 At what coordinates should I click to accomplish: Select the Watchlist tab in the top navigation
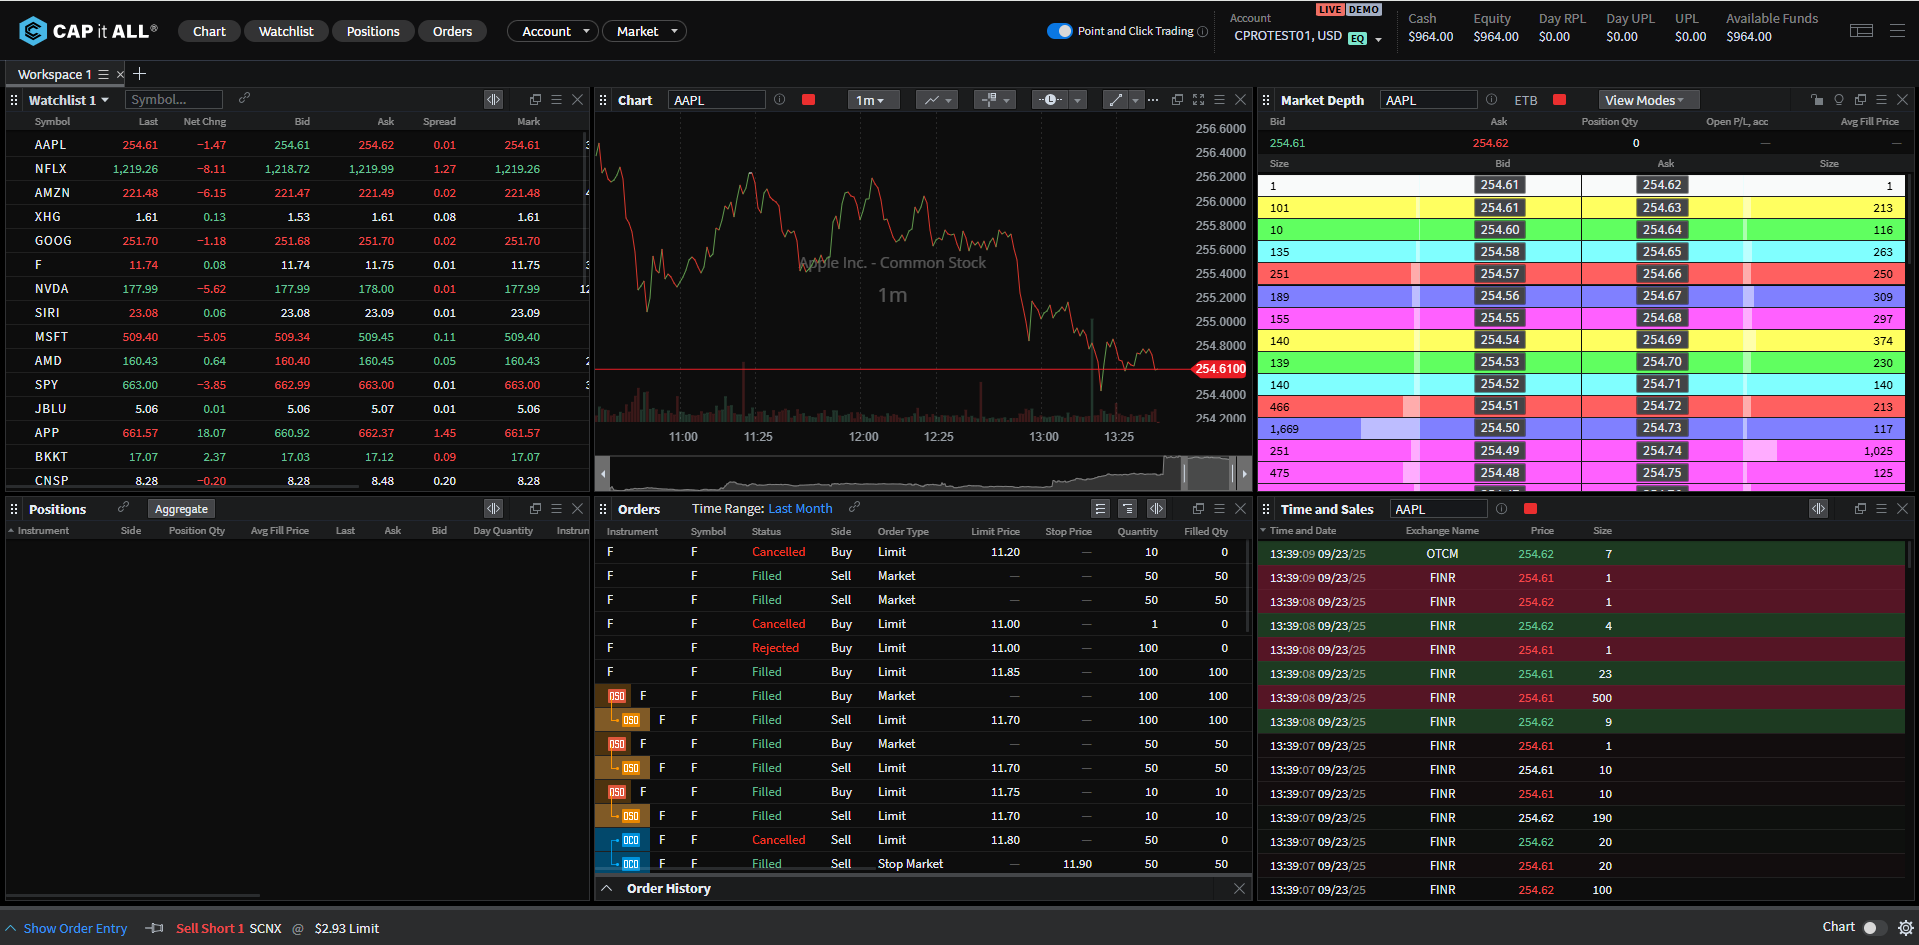pos(286,31)
